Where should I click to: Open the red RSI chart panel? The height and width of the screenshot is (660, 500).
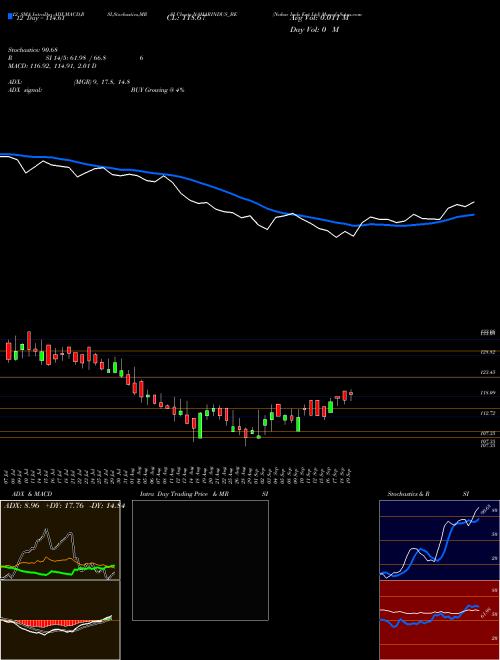tap(439, 620)
